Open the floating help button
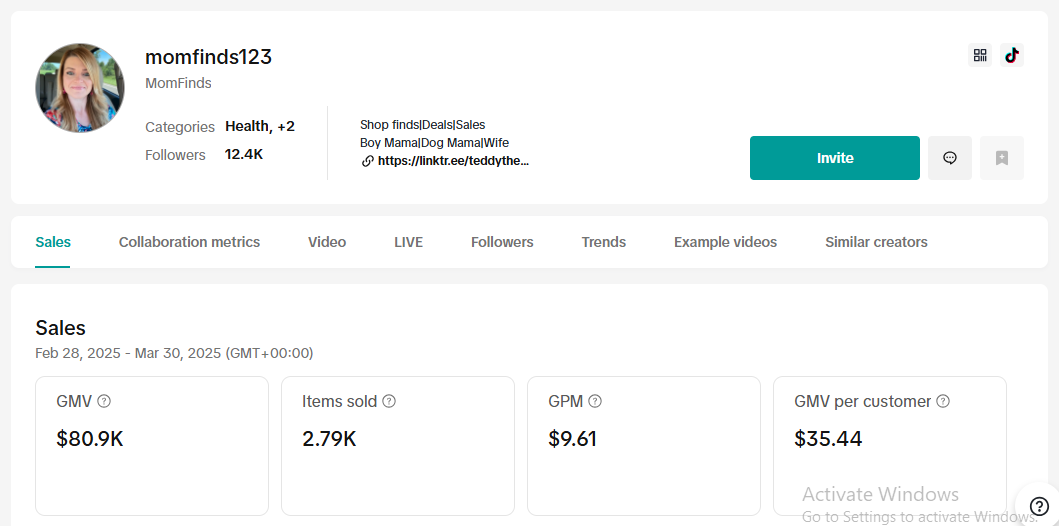1059x526 pixels. point(1039,506)
